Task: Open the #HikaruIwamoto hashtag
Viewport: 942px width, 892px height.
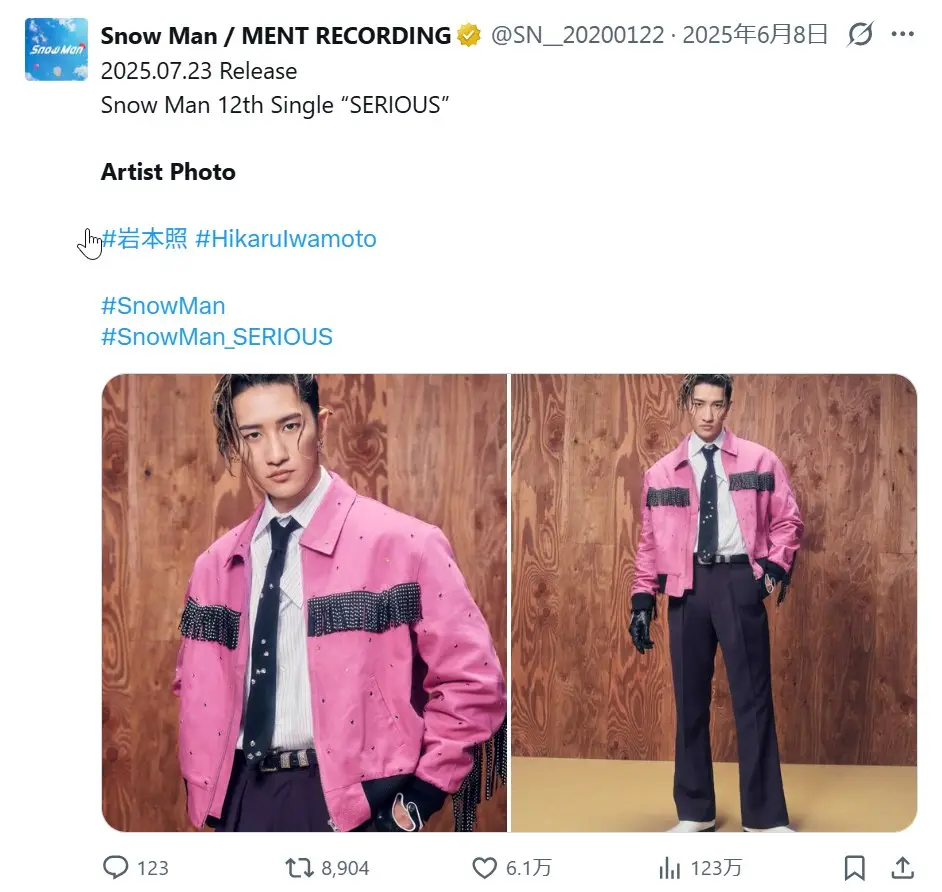Action: (x=286, y=239)
